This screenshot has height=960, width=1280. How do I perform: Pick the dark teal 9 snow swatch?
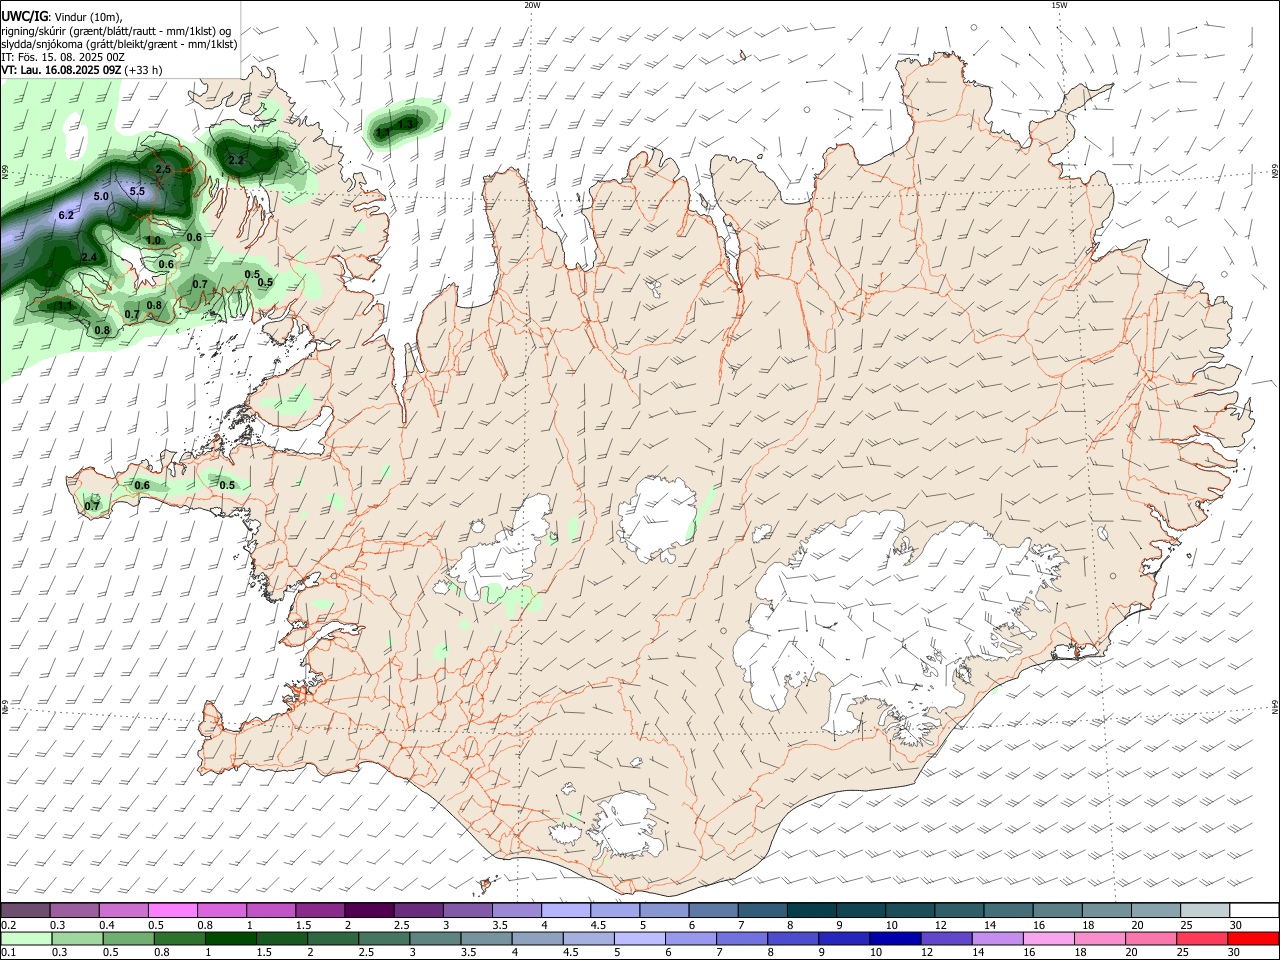[859, 910]
